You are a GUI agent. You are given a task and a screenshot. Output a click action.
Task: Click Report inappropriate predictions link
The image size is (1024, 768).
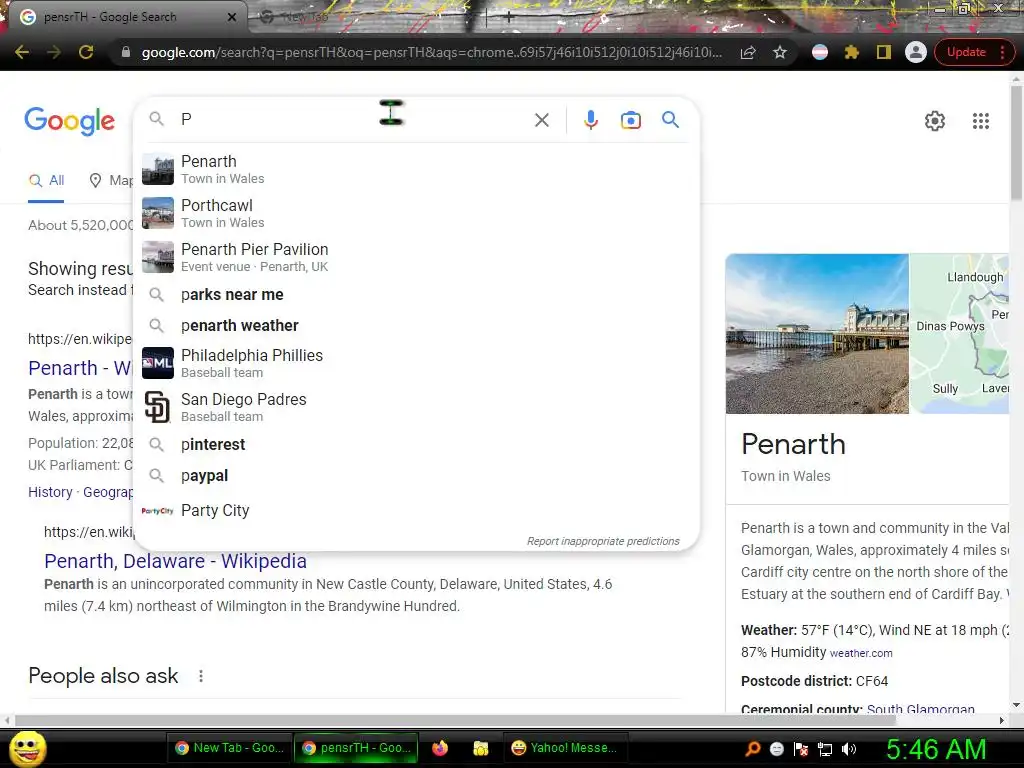coord(603,541)
